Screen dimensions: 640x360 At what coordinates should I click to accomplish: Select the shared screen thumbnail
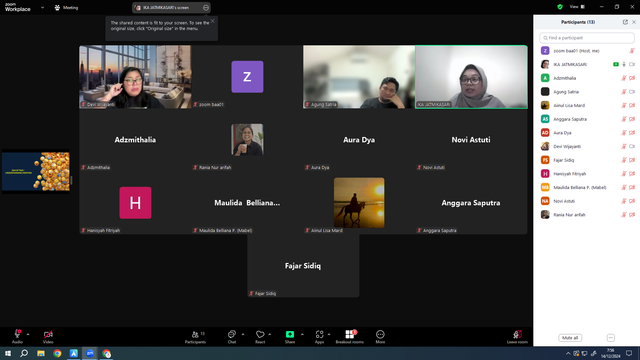pyautogui.click(x=36, y=171)
